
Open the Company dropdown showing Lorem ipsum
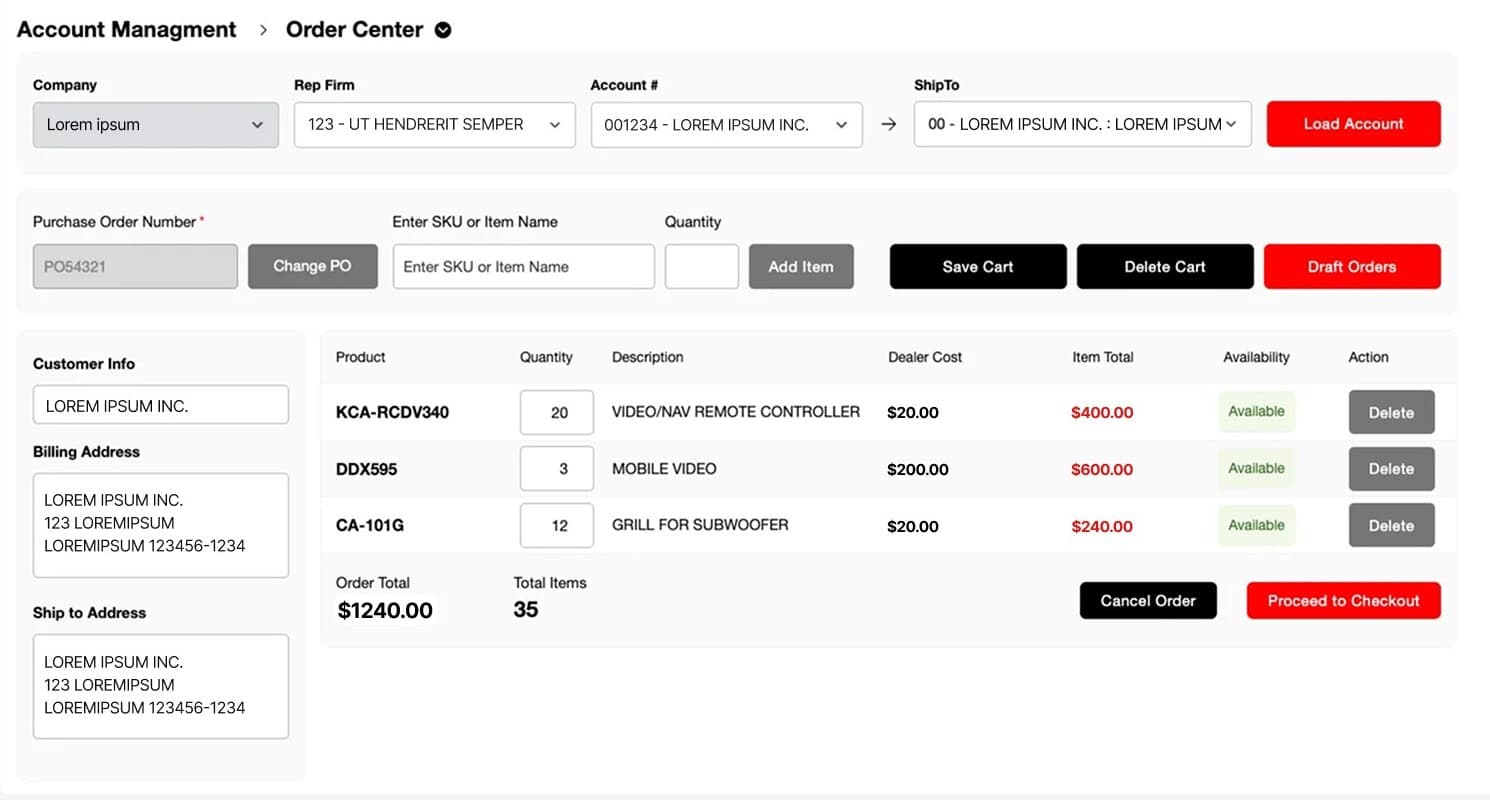pyautogui.click(x=156, y=125)
